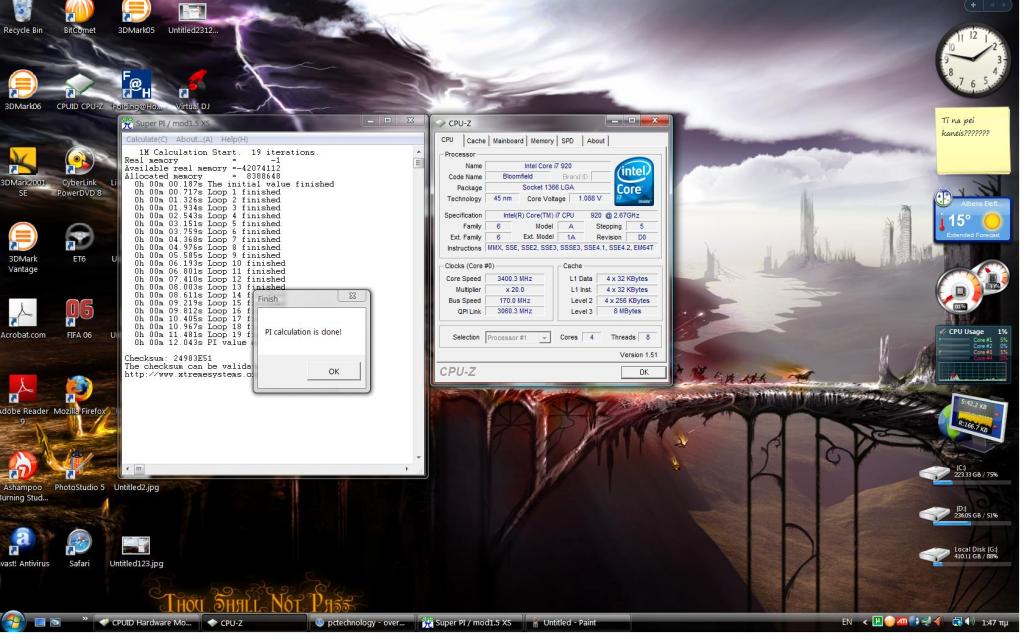Switch to the Memory tab in CPU-Z

pyautogui.click(x=542, y=140)
